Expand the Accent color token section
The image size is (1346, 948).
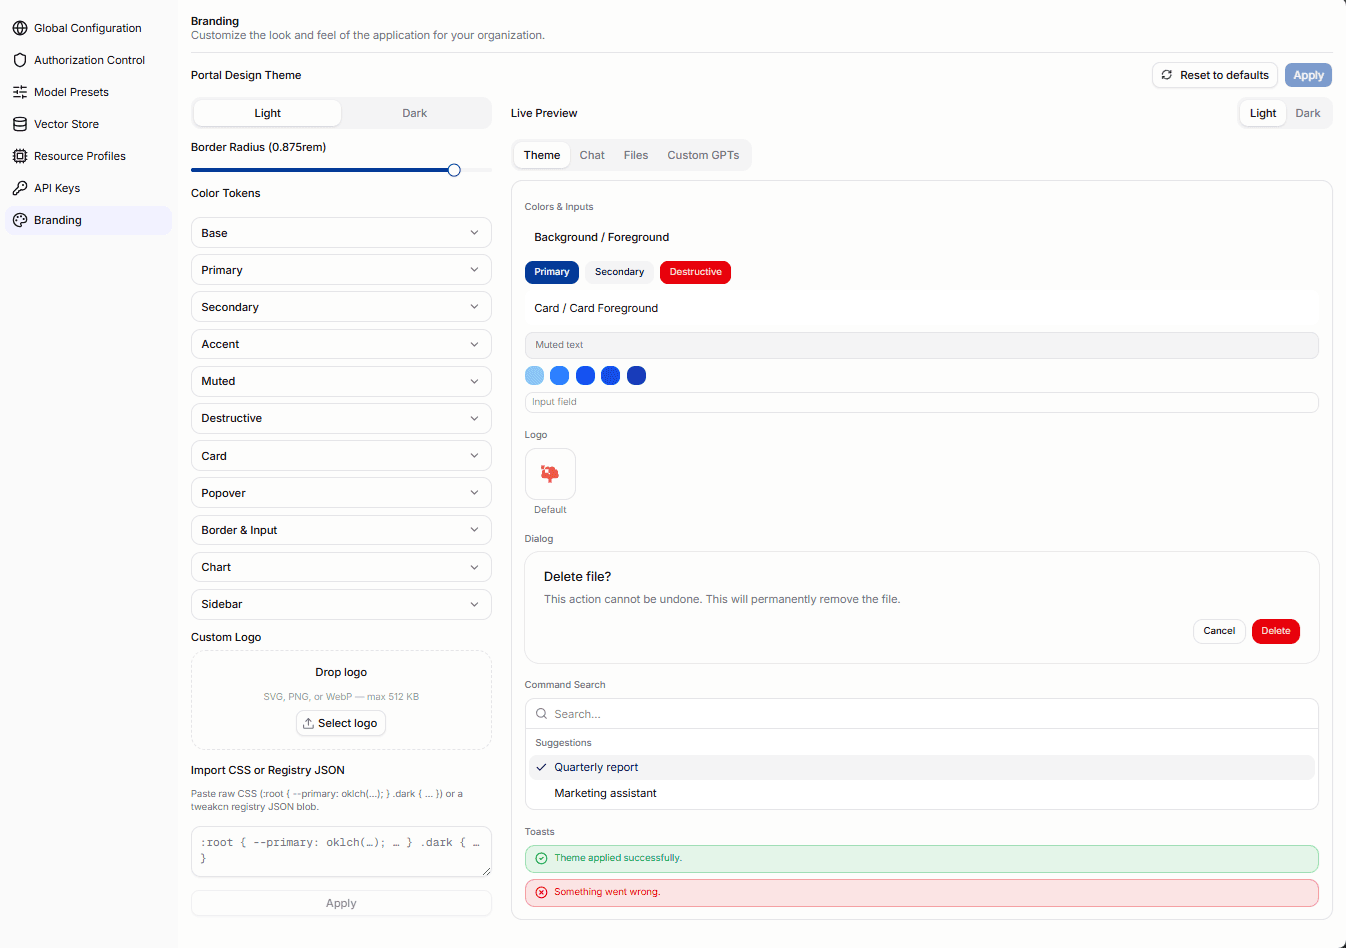tap(341, 344)
